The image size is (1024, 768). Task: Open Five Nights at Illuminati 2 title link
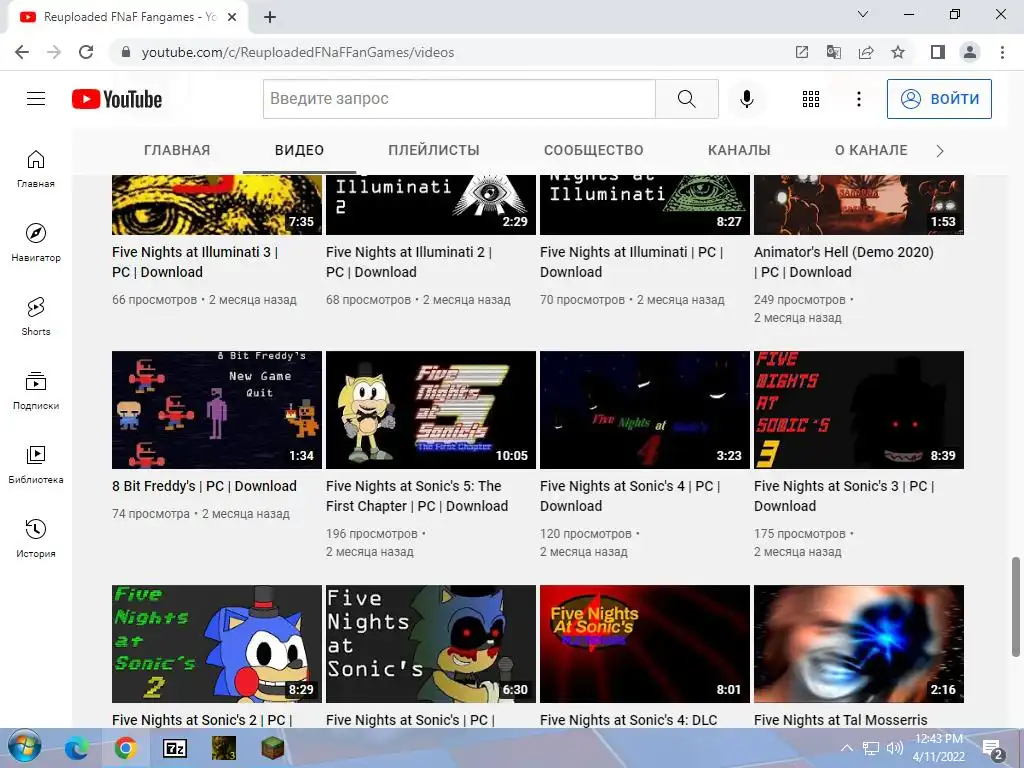coord(409,262)
